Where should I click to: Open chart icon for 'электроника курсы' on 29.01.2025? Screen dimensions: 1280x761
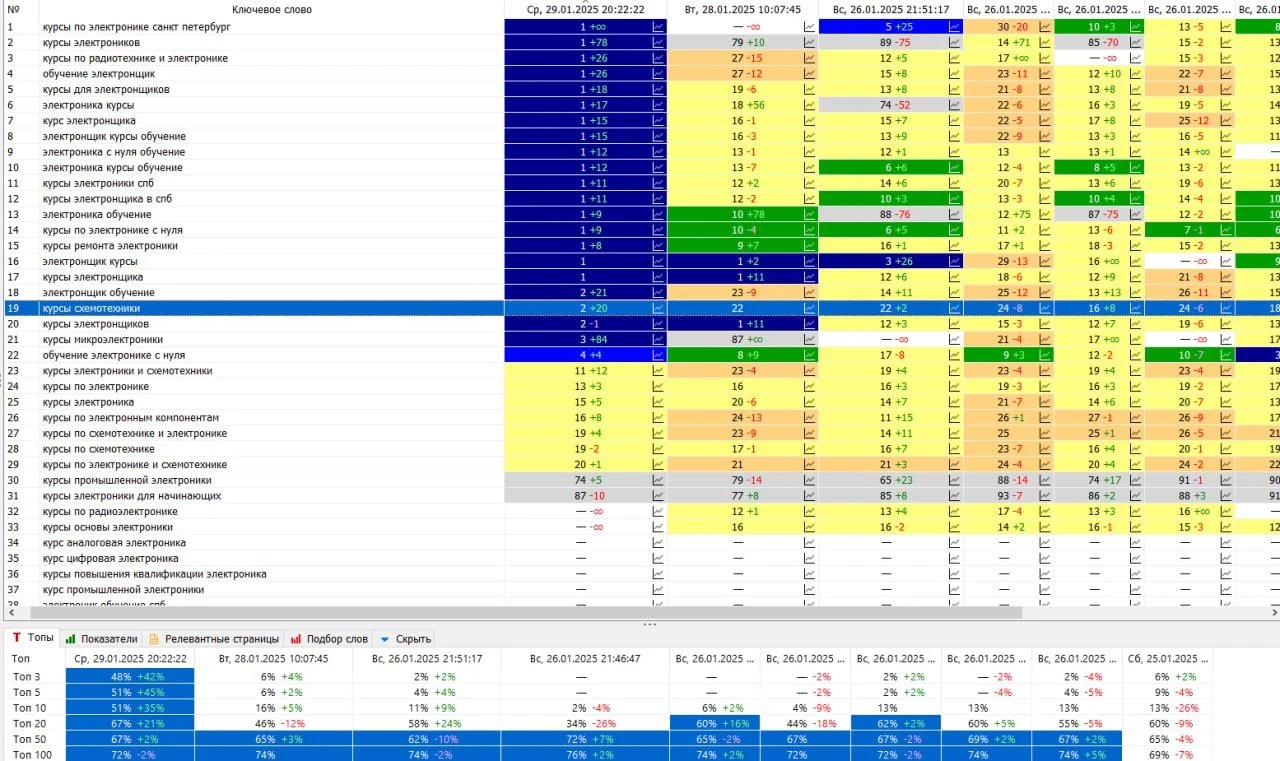tap(658, 105)
